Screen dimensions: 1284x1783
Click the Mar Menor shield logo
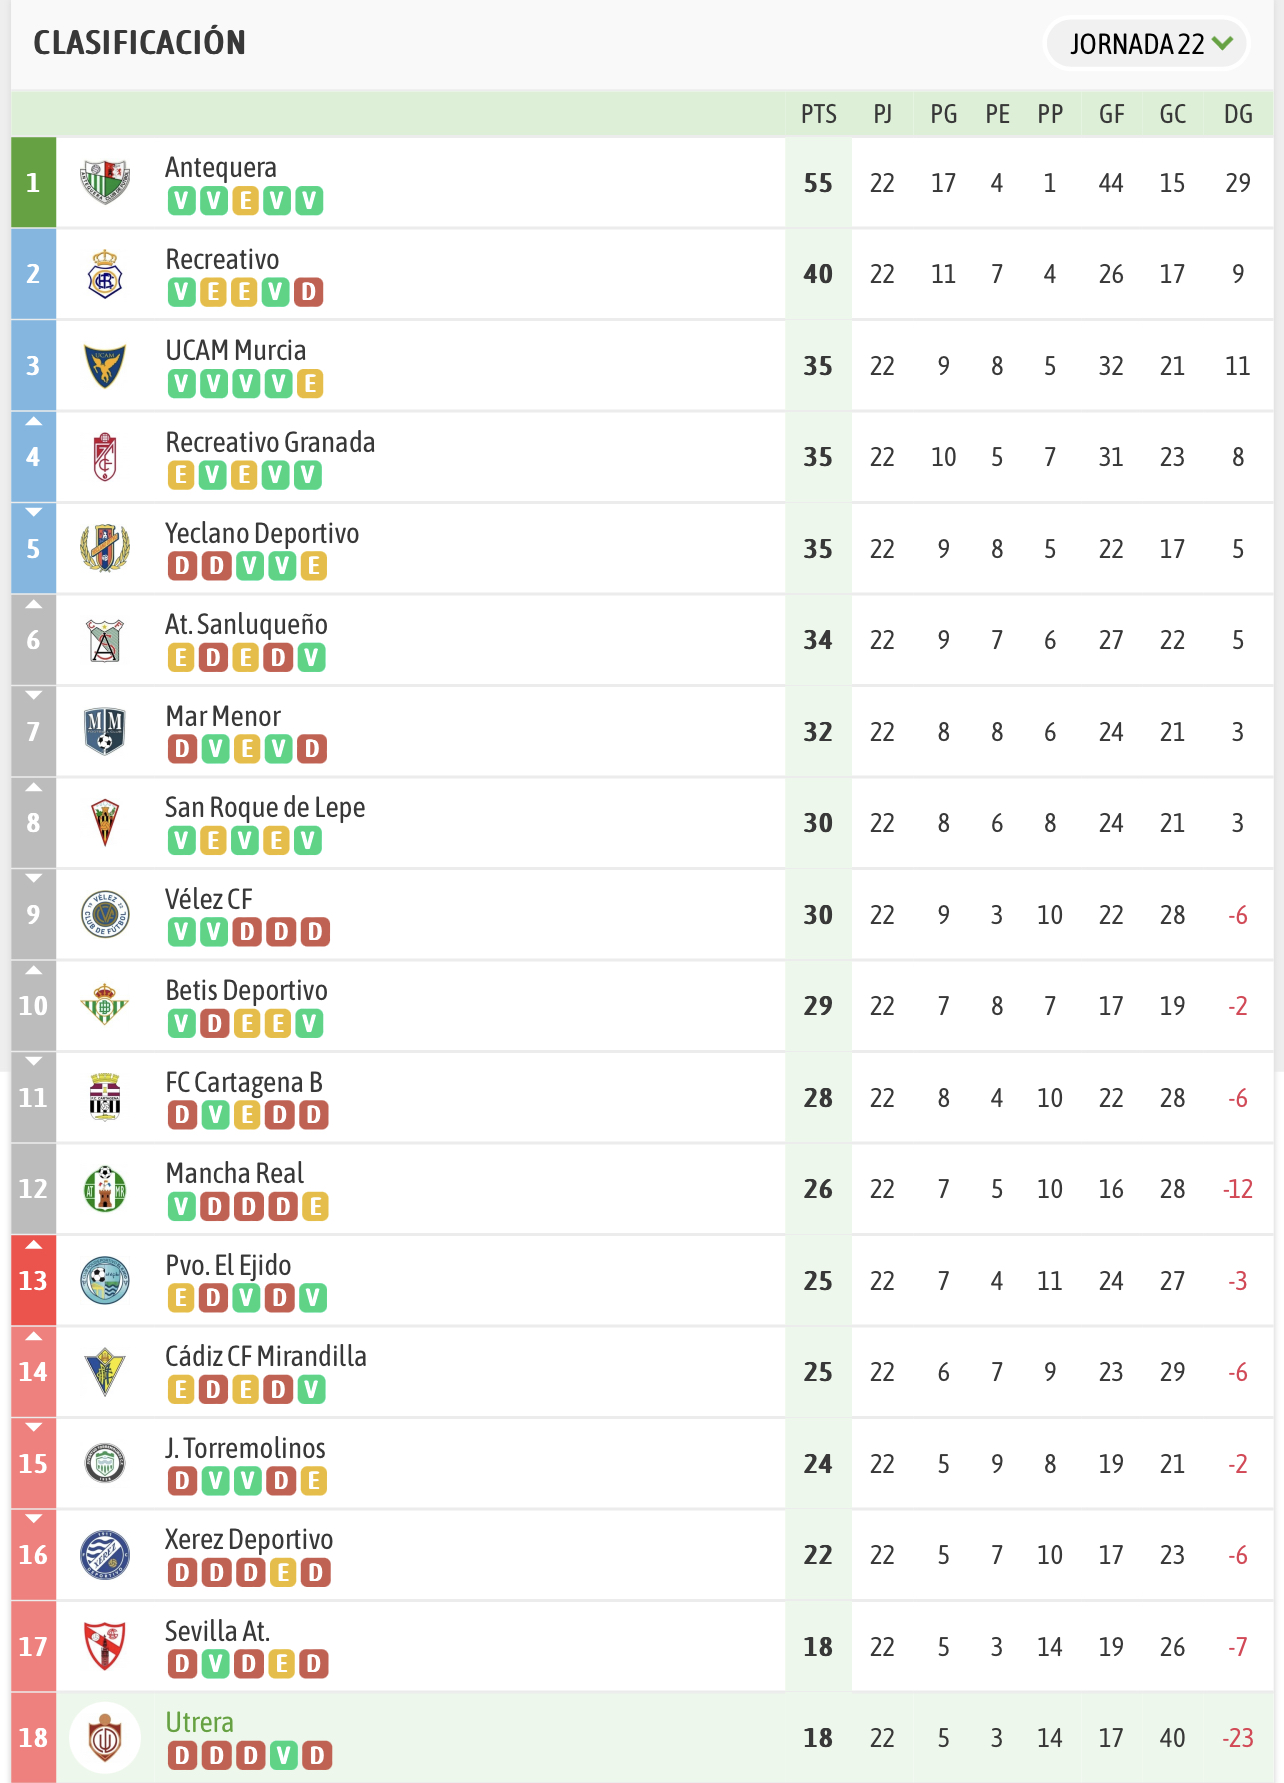pyautogui.click(x=105, y=731)
